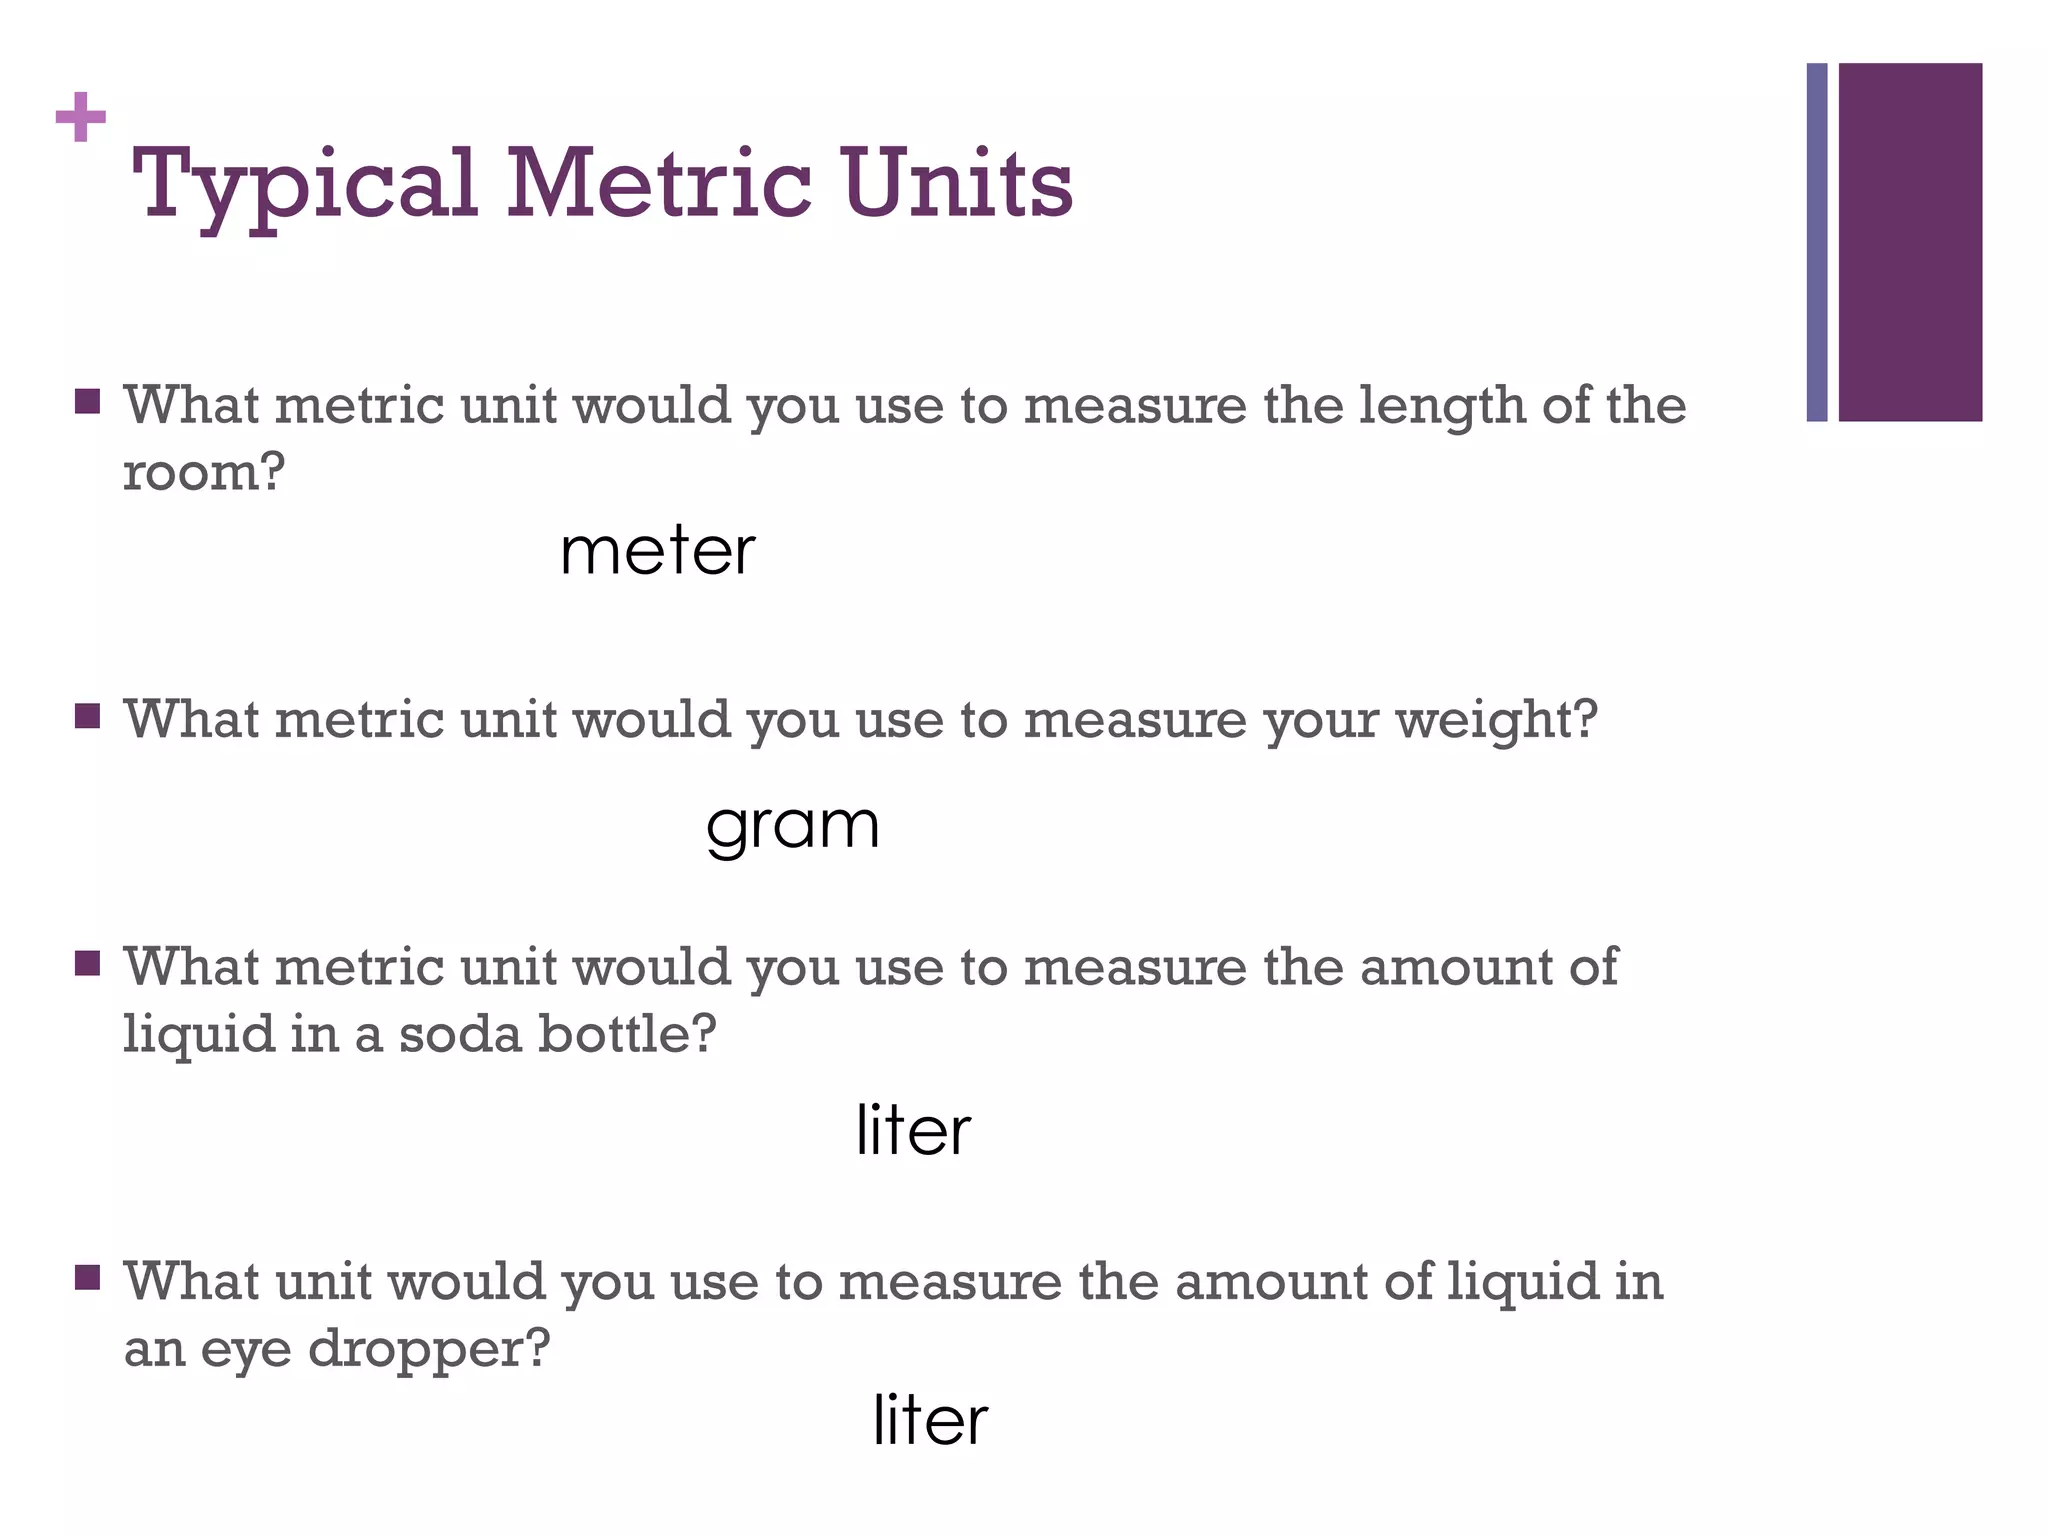Click the meter answer text

[658, 551]
